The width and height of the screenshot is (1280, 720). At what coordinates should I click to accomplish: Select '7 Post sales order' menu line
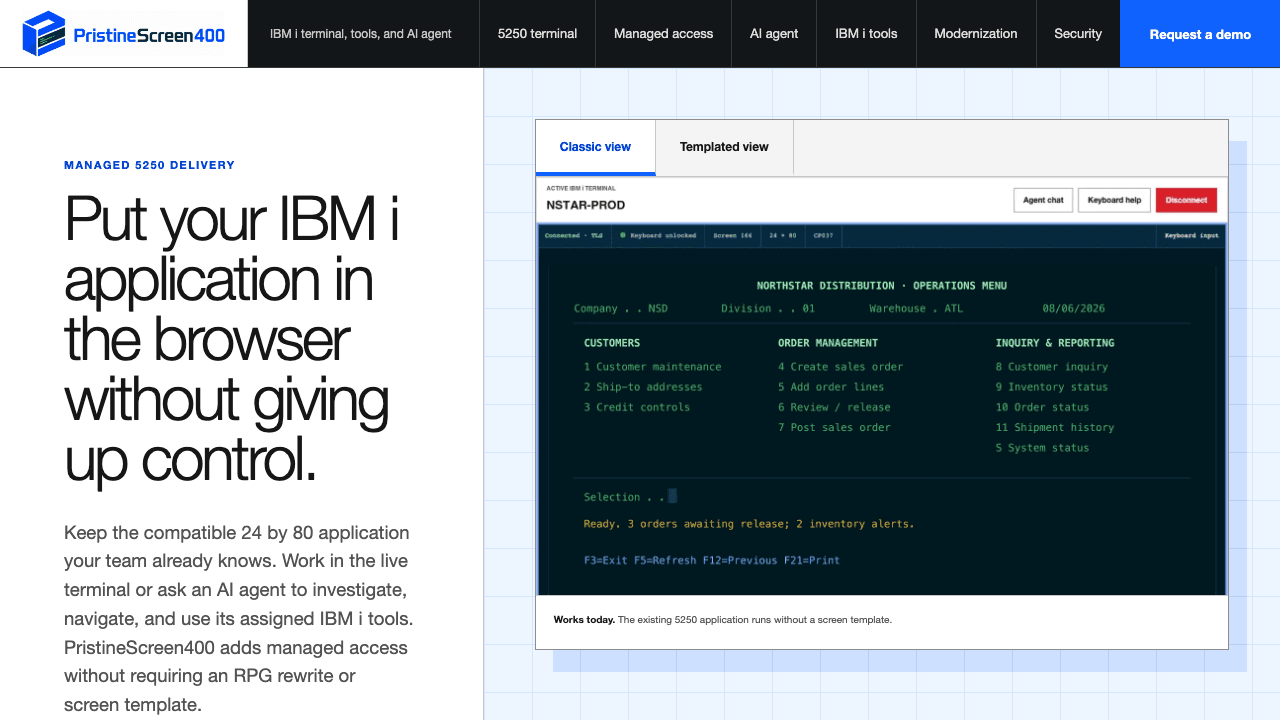click(834, 427)
